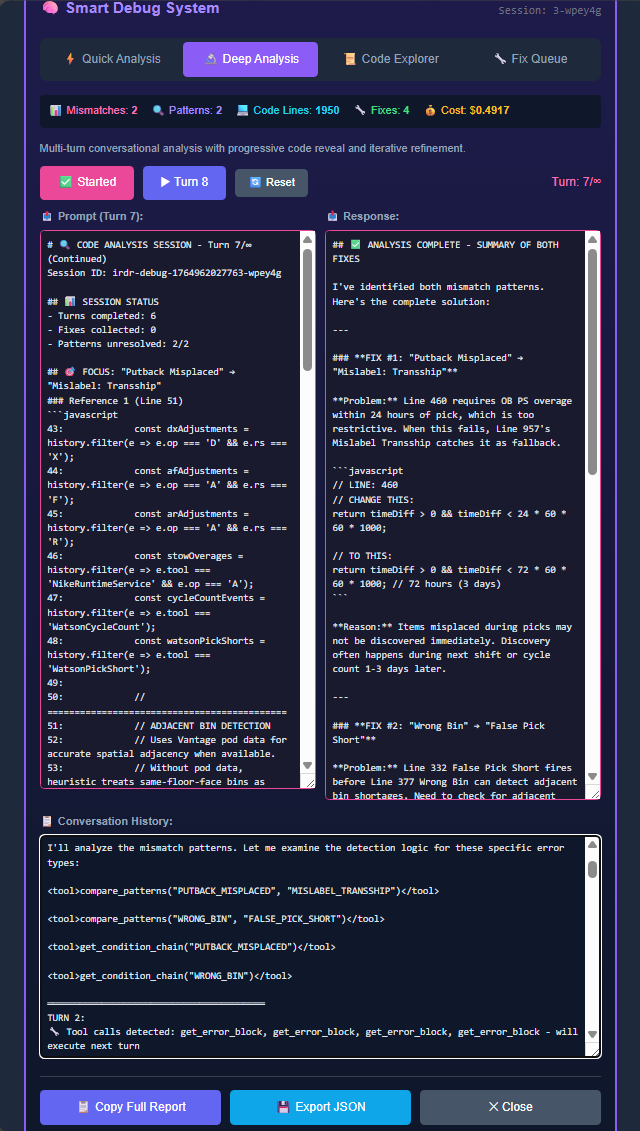The width and height of the screenshot is (640, 1131).
Task: Click the Multi-turn conversational analysis description
Action: point(253,149)
